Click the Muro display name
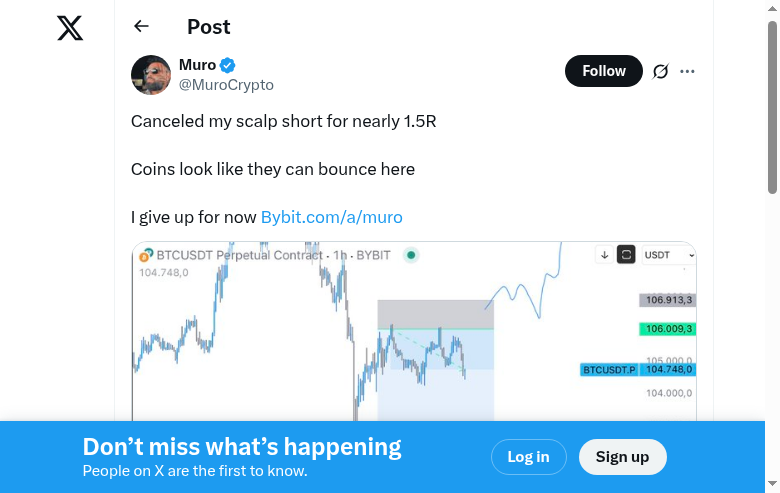Screen dimensions: 780x493 [197, 65]
